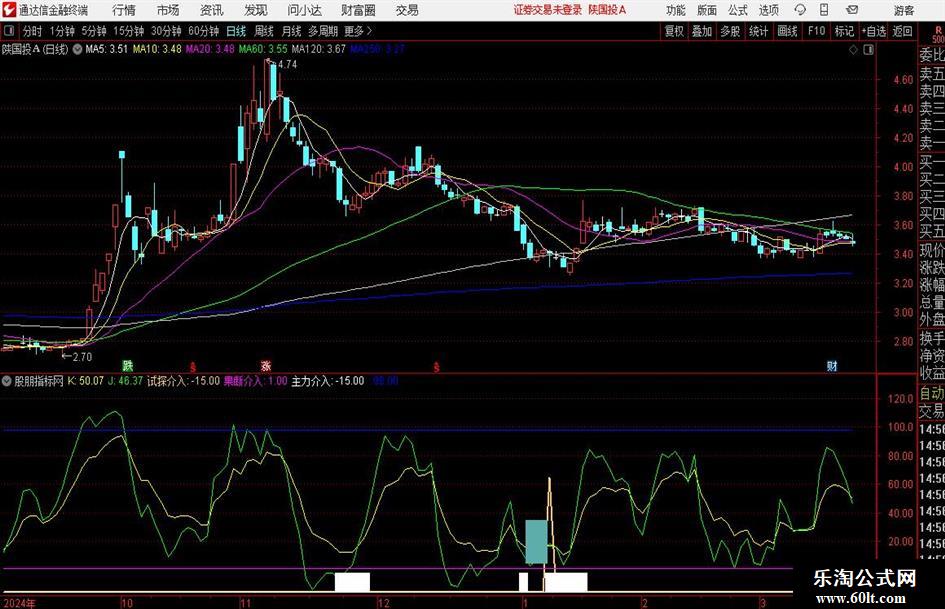Switch to 5分钟 period

pyautogui.click(x=93, y=31)
